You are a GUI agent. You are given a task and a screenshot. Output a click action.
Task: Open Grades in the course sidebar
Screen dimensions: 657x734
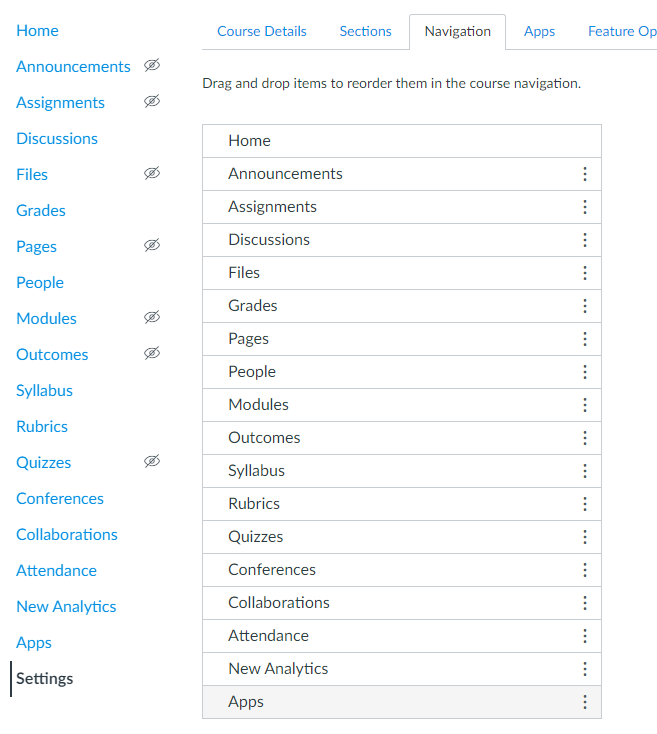41,210
